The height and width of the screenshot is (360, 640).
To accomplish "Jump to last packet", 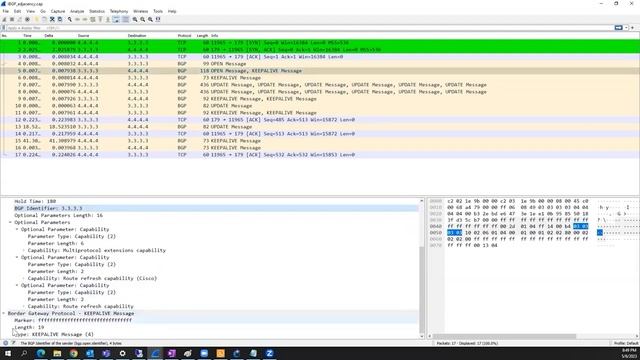I will [108, 19].
